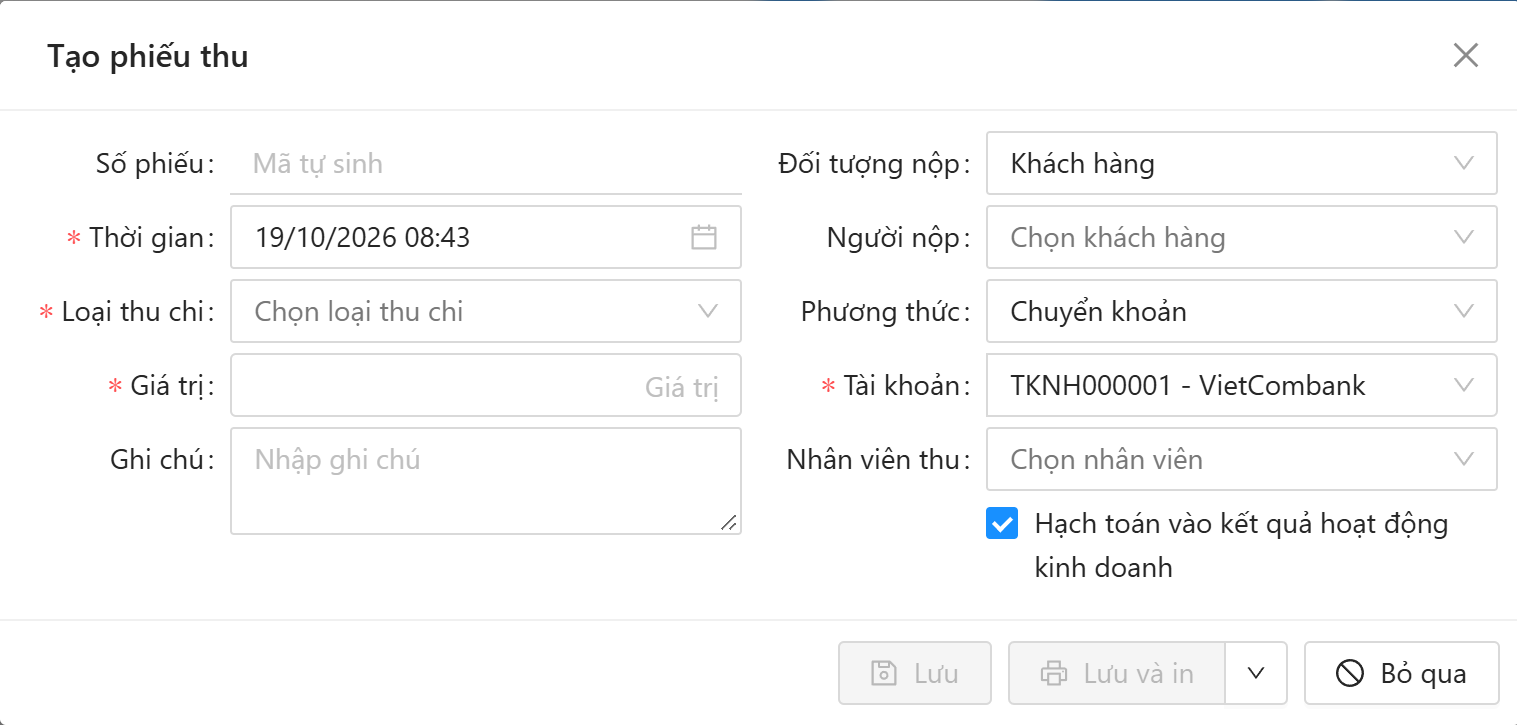The width and height of the screenshot is (1517, 725).
Task: Click the dialog title Tạo phiếu thu
Action: (148, 56)
